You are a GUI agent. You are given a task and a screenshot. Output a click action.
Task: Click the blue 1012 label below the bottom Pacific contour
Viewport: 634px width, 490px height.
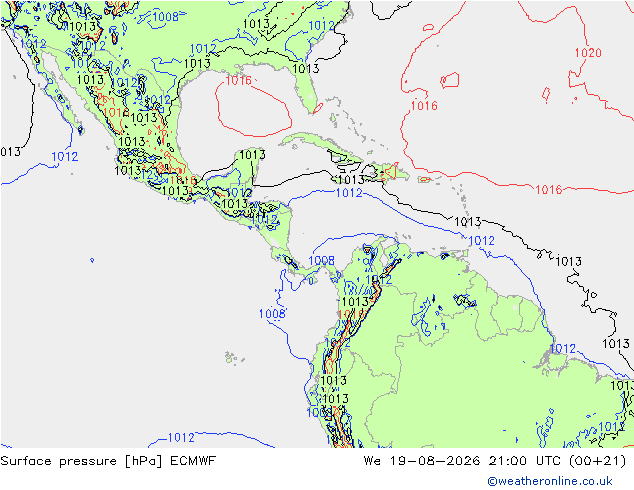tap(181, 437)
